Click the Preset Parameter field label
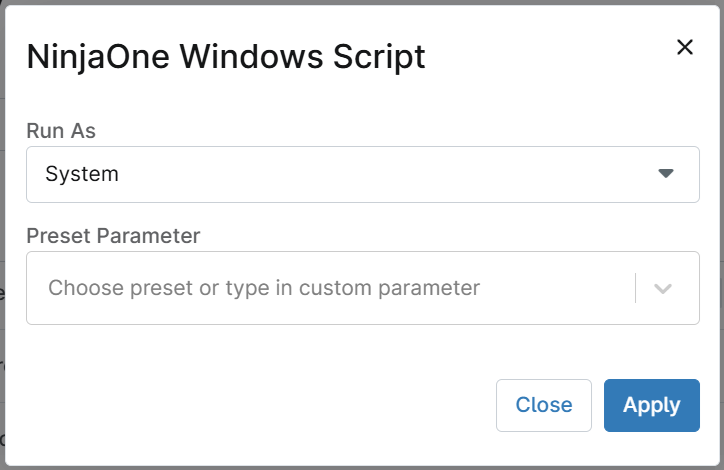Screen dimensions: 724x470 click(x=113, y=236)
